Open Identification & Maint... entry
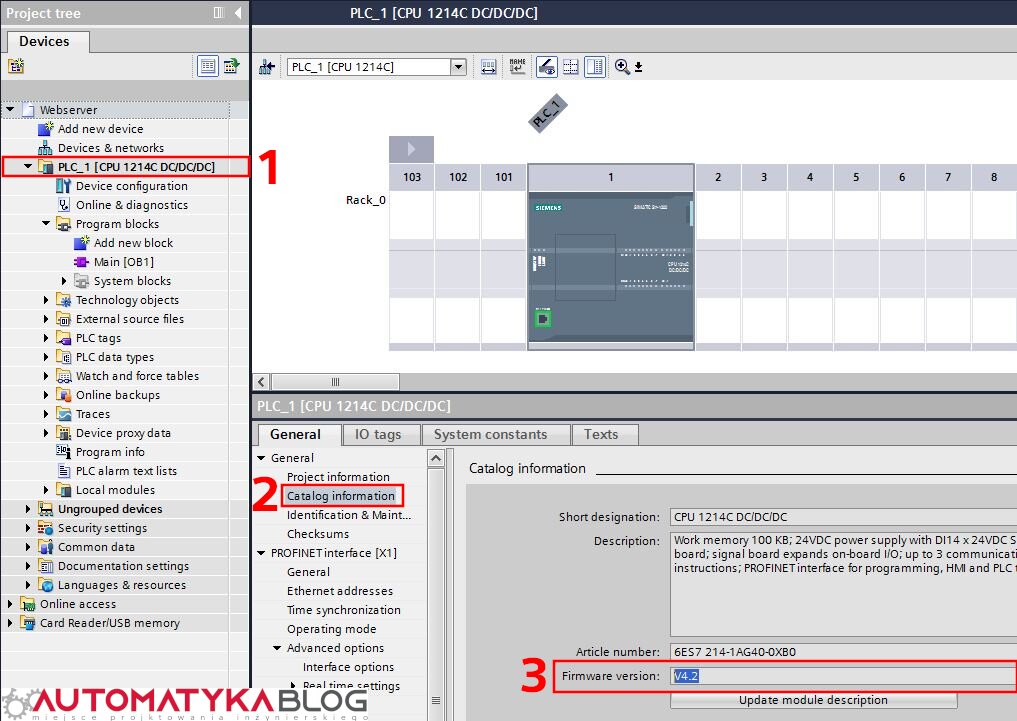1017x721 pixels. pyautogui.click(x=349, y=515)
